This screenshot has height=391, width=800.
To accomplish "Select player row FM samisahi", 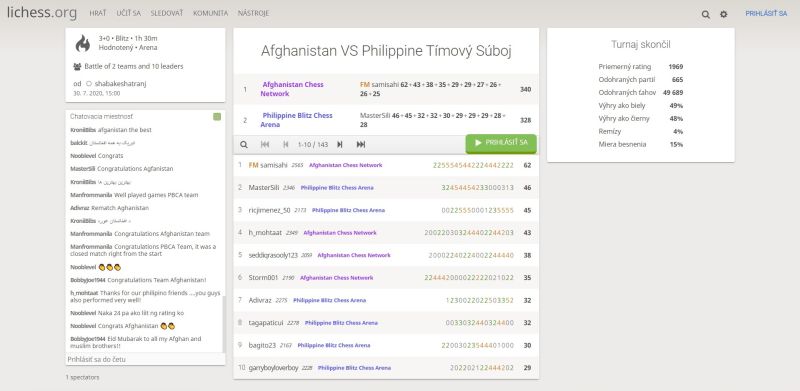I will pos(386,165).
